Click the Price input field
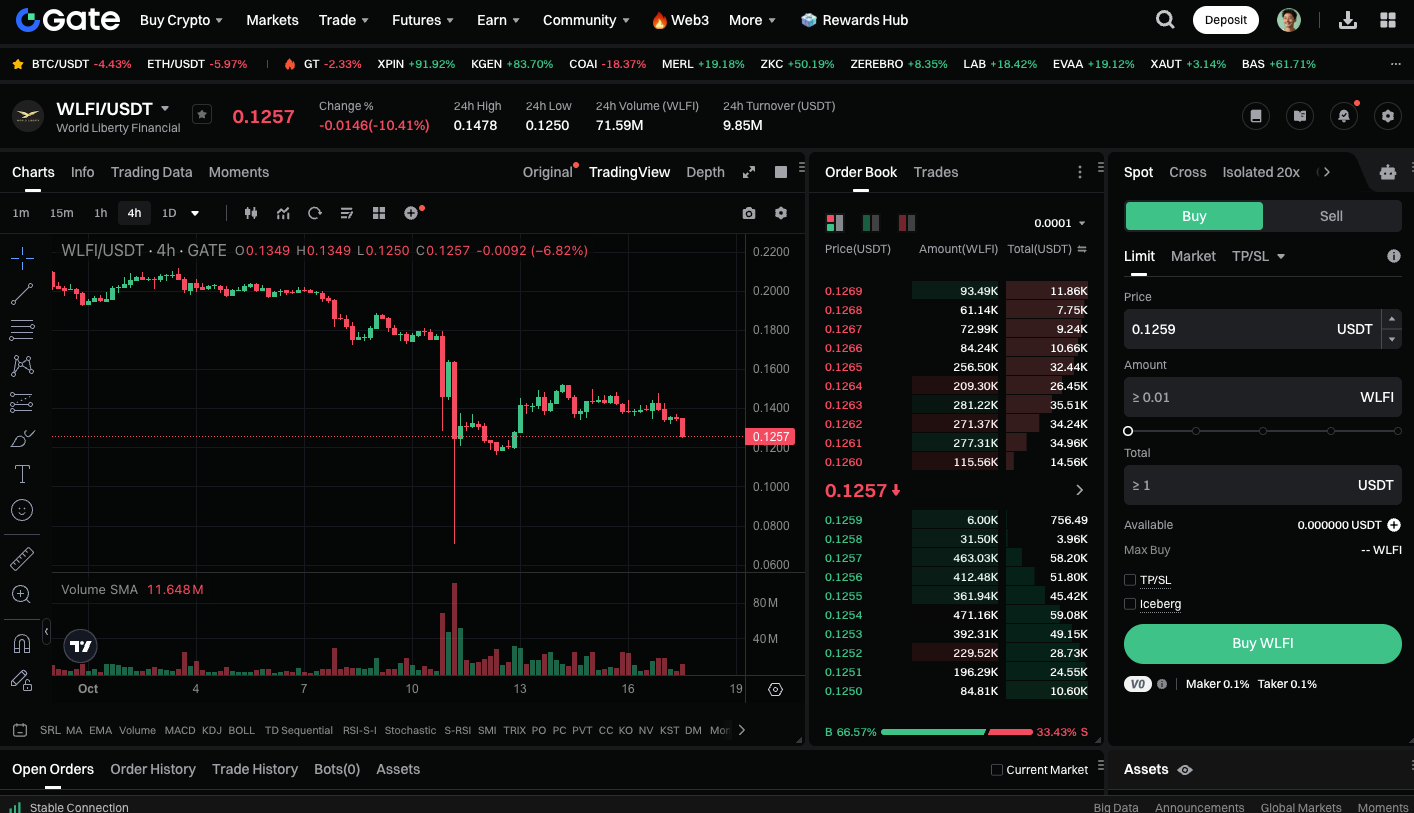 [1252, 329]
